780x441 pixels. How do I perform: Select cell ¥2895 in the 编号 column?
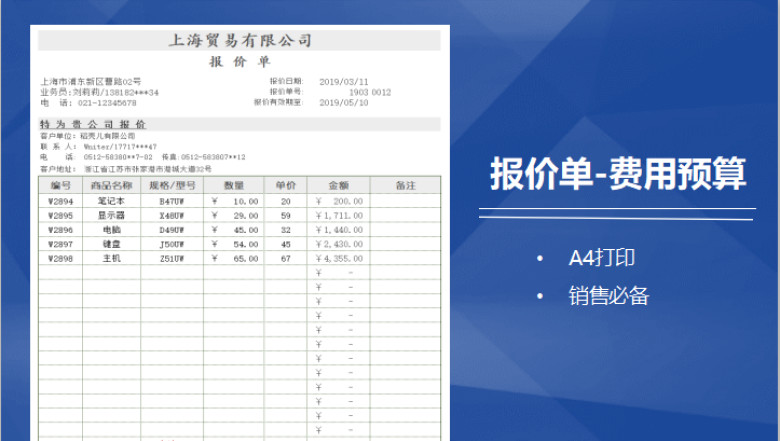tap(61, 216)
